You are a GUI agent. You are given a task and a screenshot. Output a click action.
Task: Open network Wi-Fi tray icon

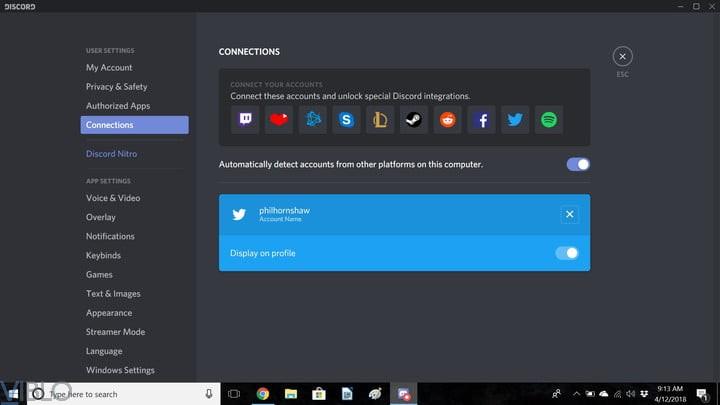click(618, 394)
